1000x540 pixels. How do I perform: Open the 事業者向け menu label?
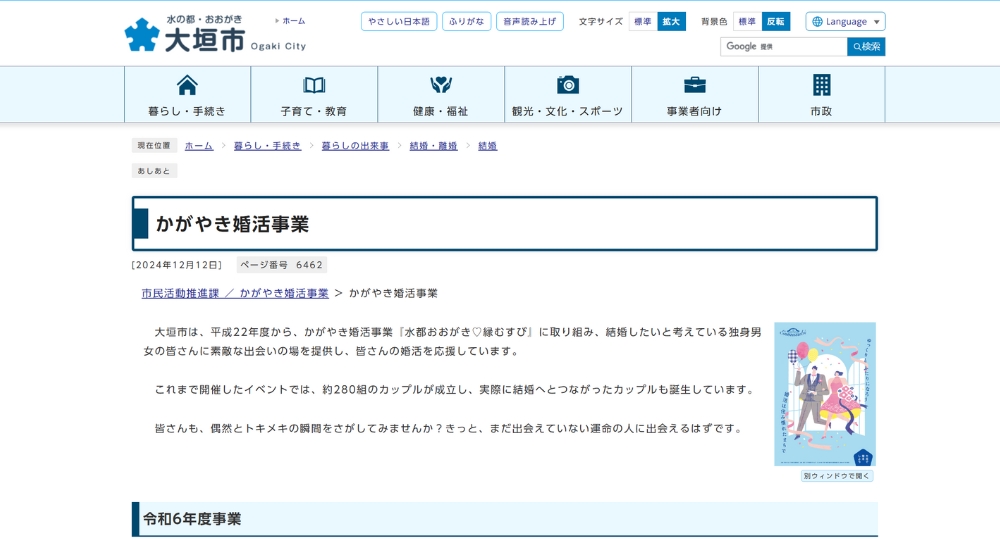point(695,111)
